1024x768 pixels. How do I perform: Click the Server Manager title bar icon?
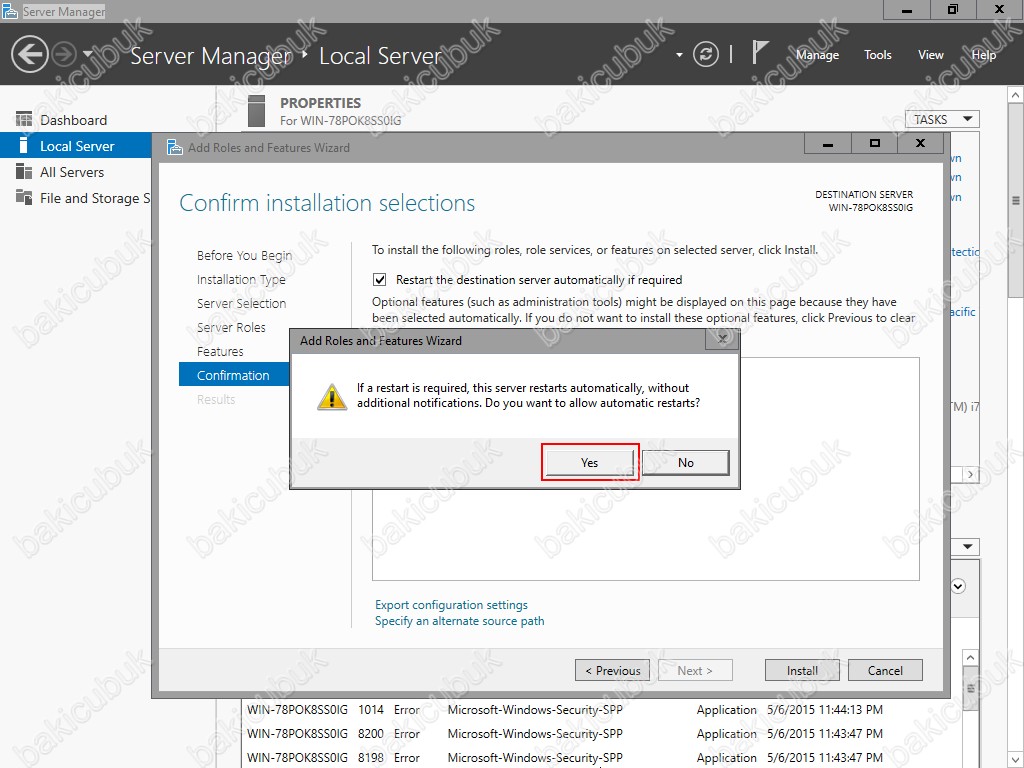[x=10, y=10]
